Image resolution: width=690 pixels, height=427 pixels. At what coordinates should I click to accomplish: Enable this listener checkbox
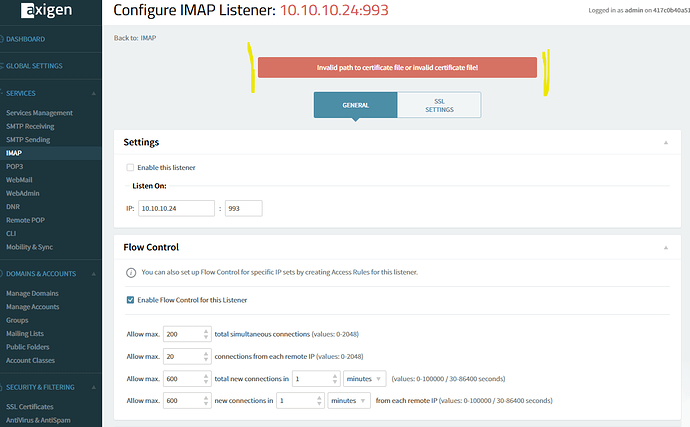pos(130,167)
